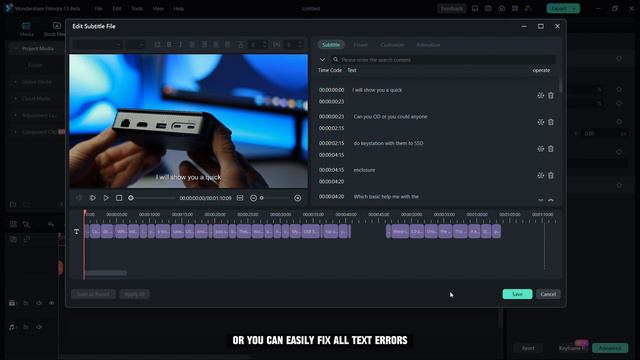The height and width of the screenshot is (360, 640).
Task: Click the Apply All button
Action: tap(134, 294)
